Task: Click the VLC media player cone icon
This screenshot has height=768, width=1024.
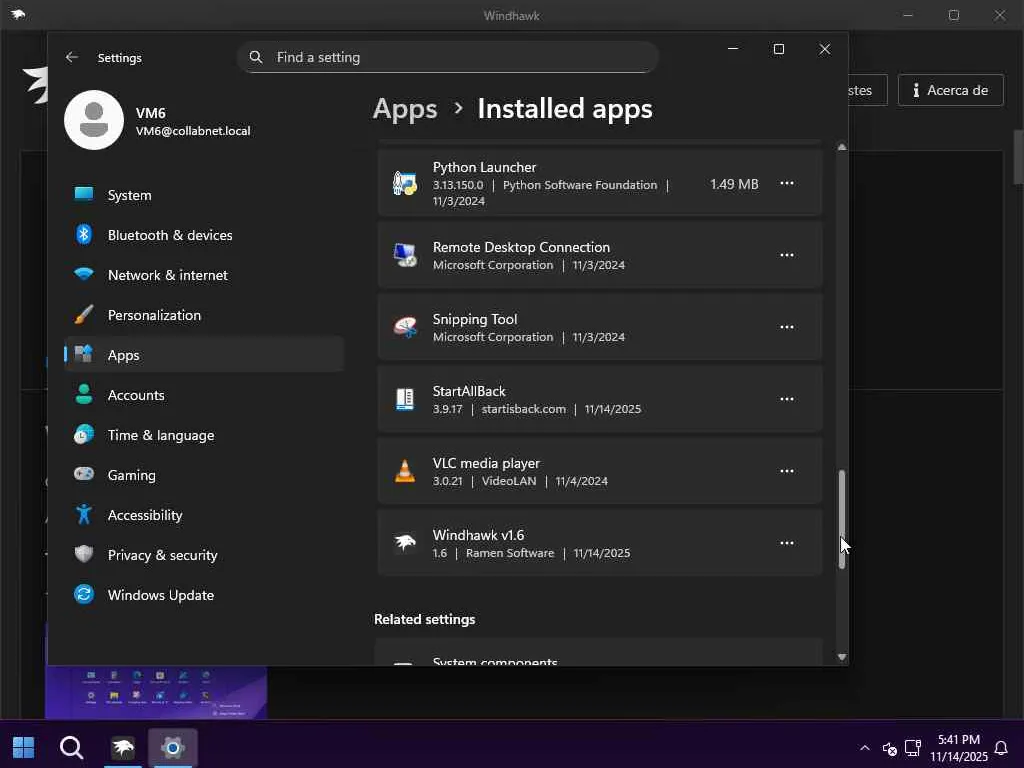Action: click(405, 471)
